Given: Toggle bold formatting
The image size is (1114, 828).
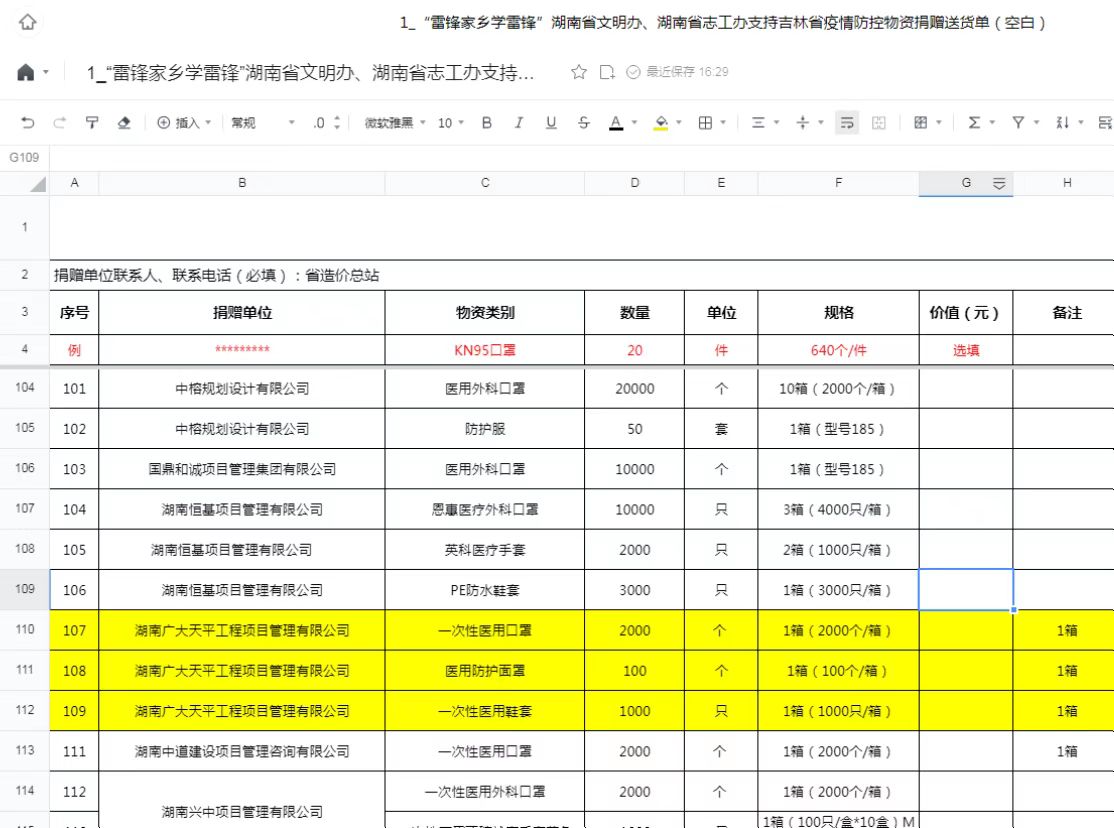Looking at the screenshot, I should point(487,122).
